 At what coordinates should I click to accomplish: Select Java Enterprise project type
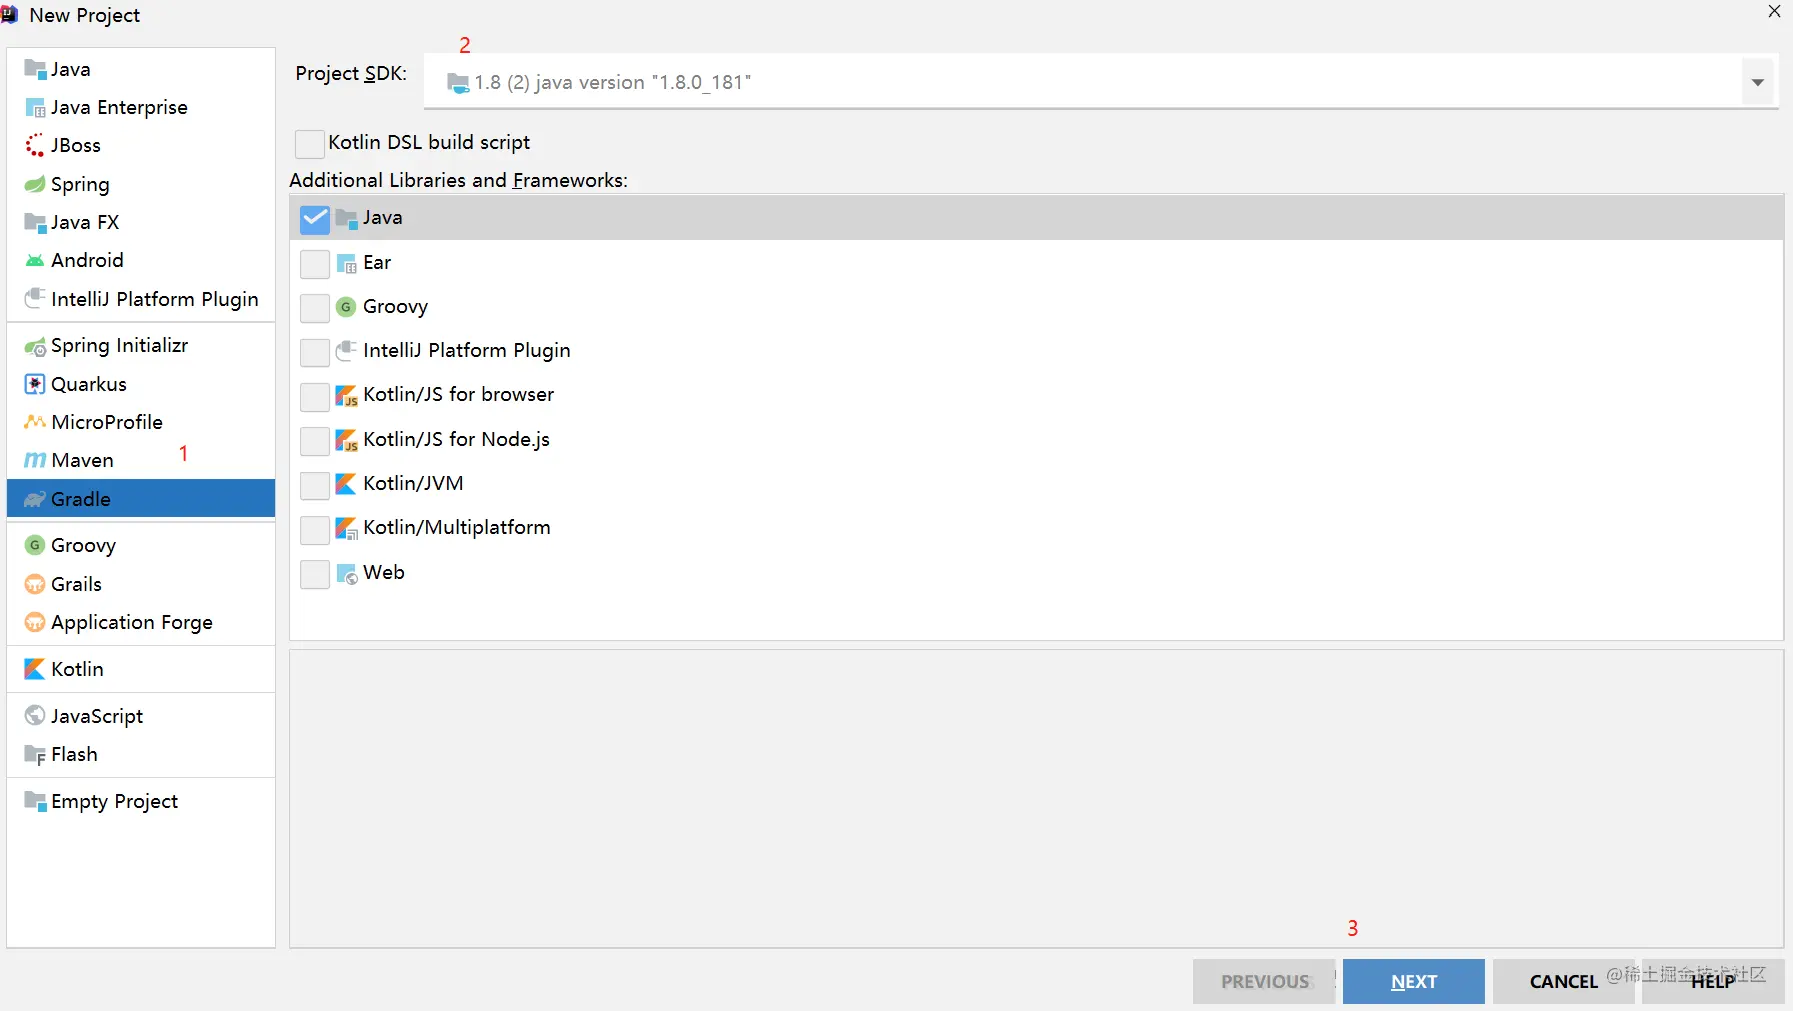tap(141, 107)
